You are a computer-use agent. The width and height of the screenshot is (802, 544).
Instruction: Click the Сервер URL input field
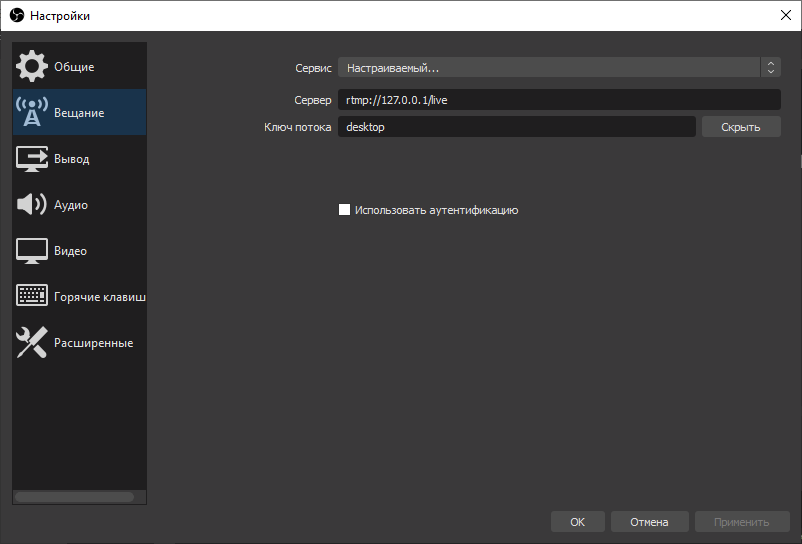[558, 100]
